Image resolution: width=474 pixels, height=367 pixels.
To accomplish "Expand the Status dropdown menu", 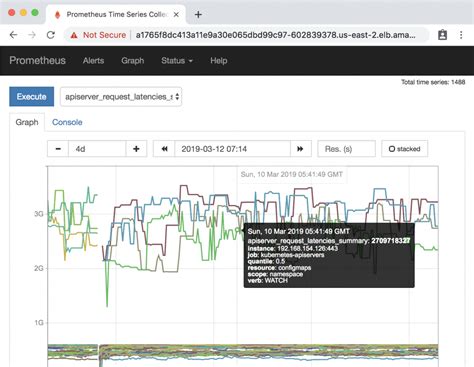I will coord(177,61).
